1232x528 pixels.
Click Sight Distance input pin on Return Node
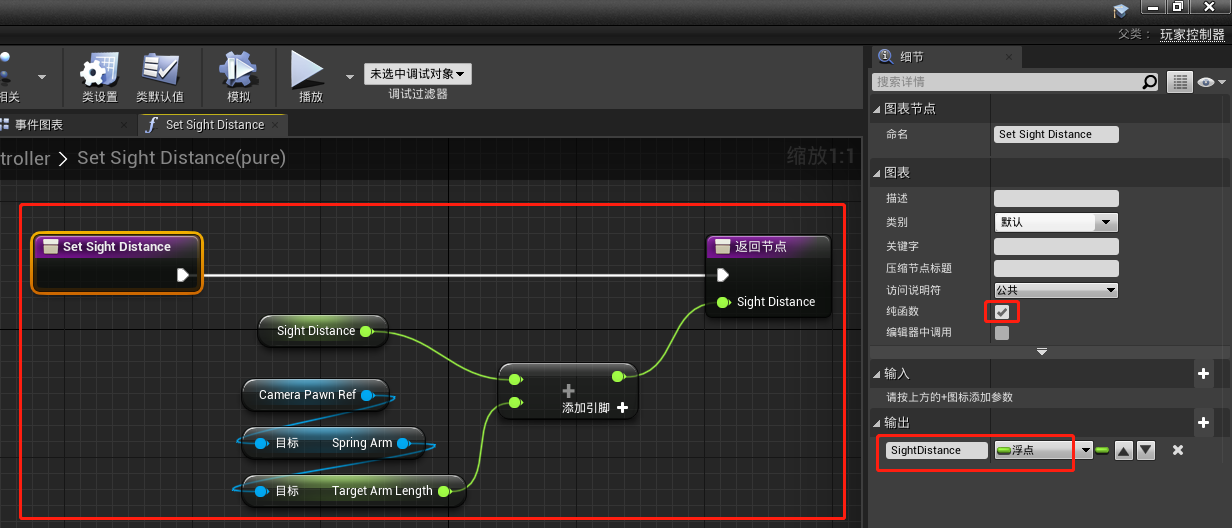pyautogui.click(x=722, y=302)
